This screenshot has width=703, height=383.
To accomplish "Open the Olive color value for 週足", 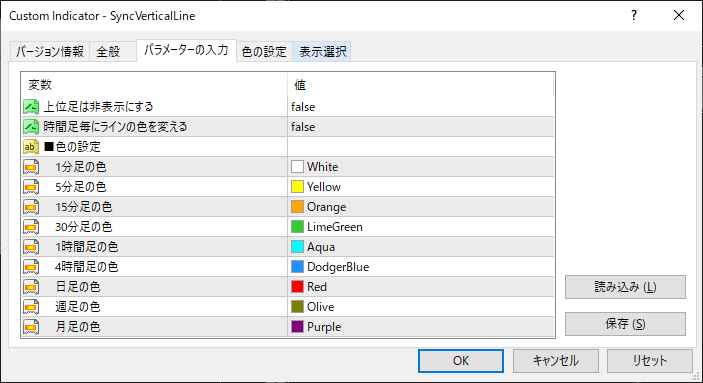I will (x=421, y=307).
